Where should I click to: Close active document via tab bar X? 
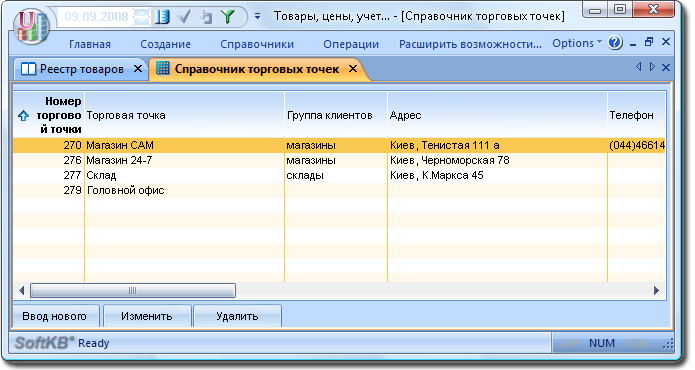click(666, 67)
